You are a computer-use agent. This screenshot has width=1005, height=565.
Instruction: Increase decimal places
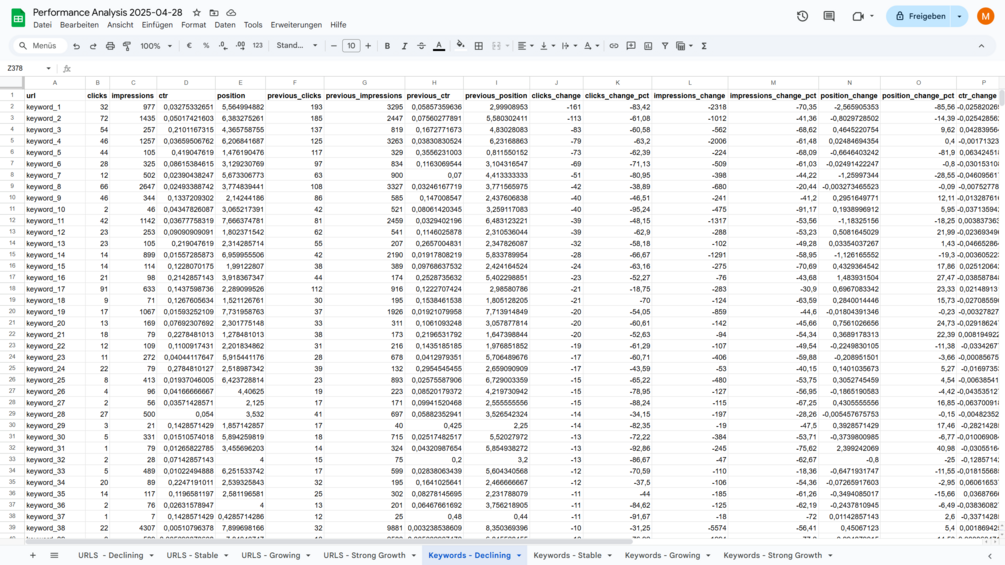[x=240, y=46]
